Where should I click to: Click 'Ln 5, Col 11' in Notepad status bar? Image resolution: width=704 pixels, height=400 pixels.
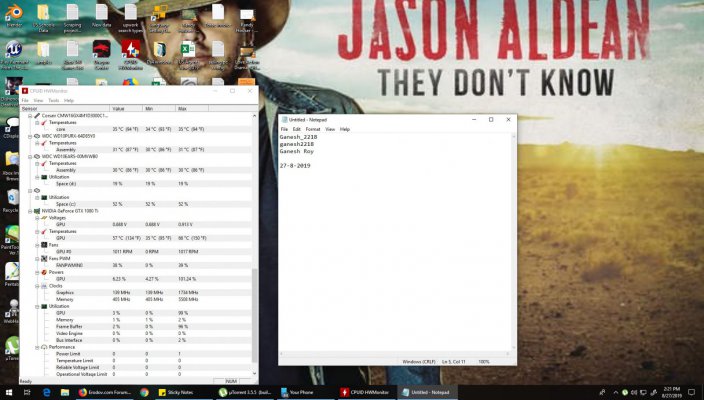[453, 361]
